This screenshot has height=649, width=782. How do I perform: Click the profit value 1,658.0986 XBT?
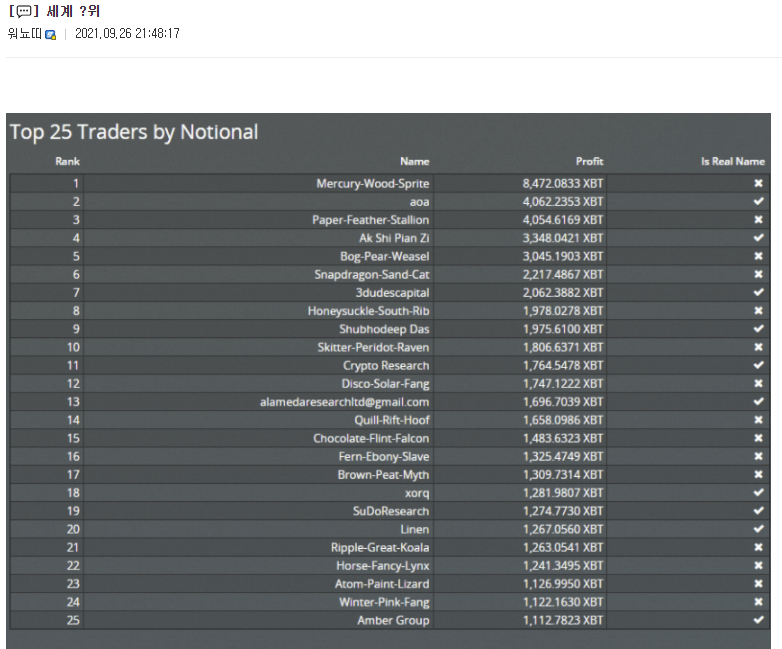[x=563, y=421]
